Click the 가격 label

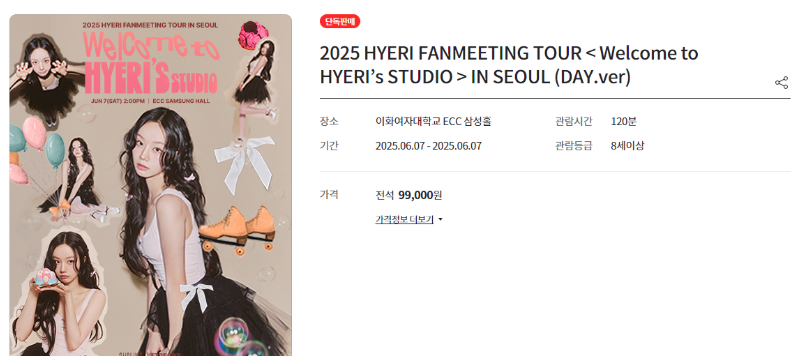pos(329,195)
